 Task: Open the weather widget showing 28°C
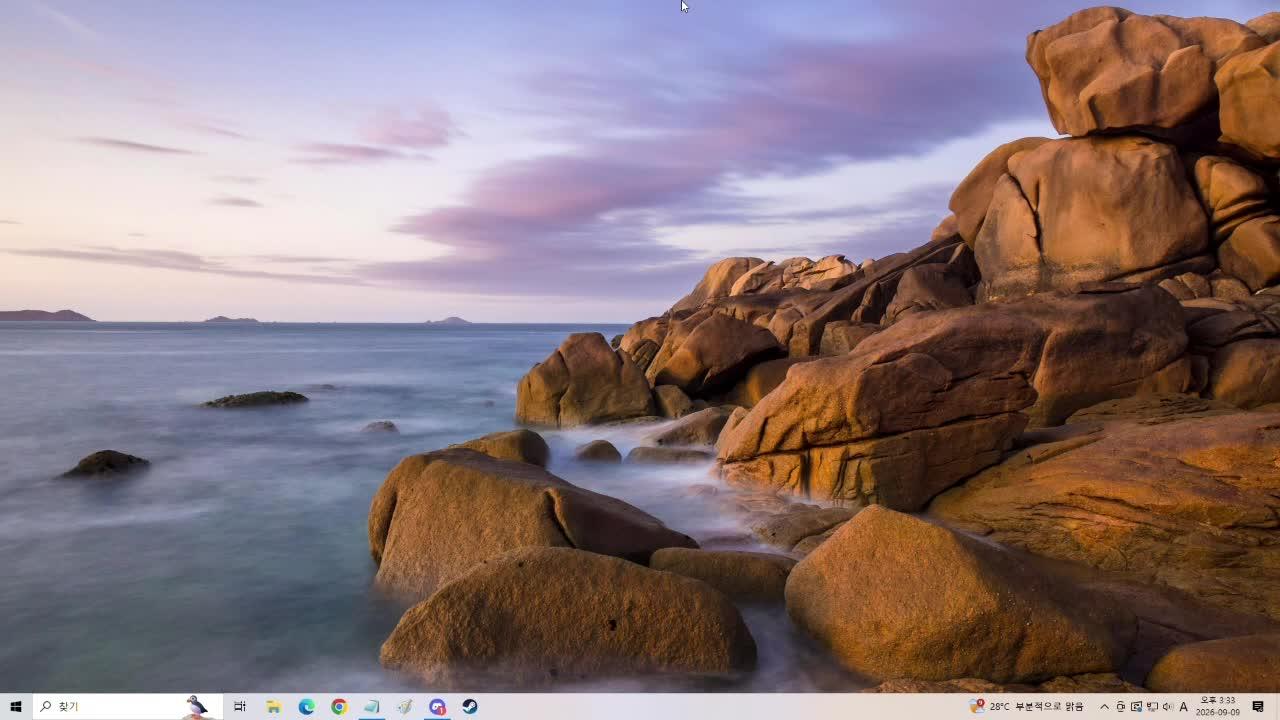(x=1027, y=706)
